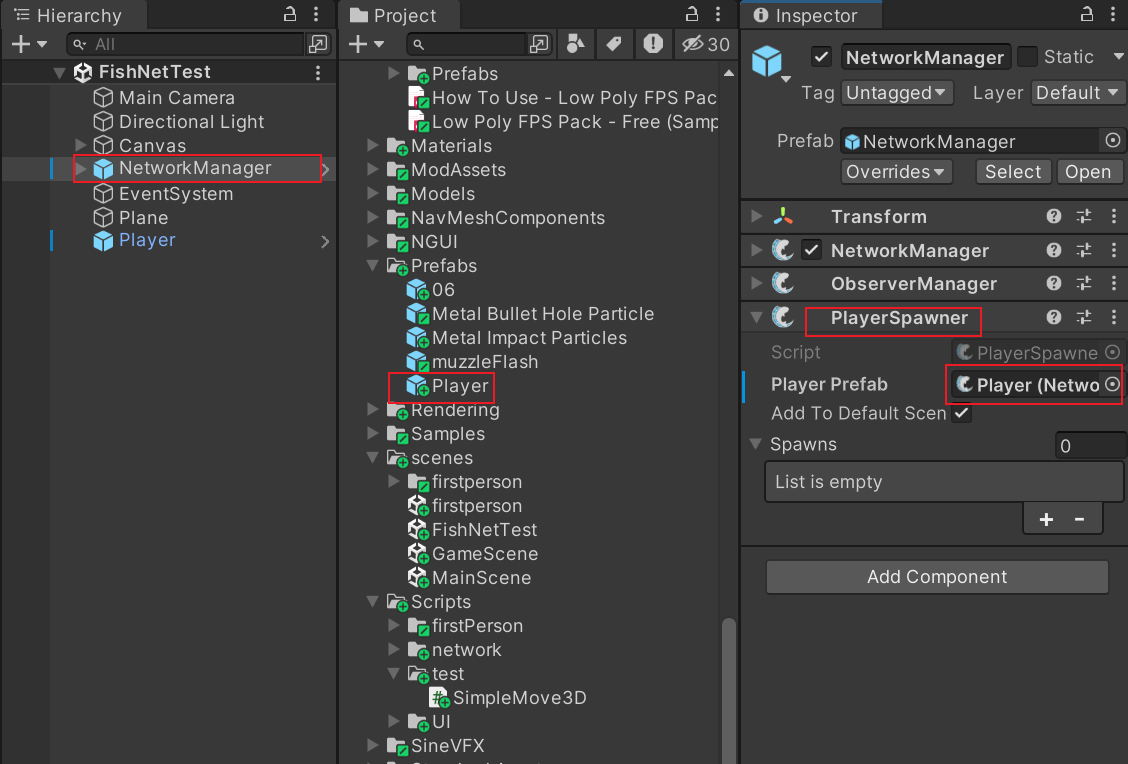
Task: Click the Spawns list size field
Action: tap(1089, 446)
